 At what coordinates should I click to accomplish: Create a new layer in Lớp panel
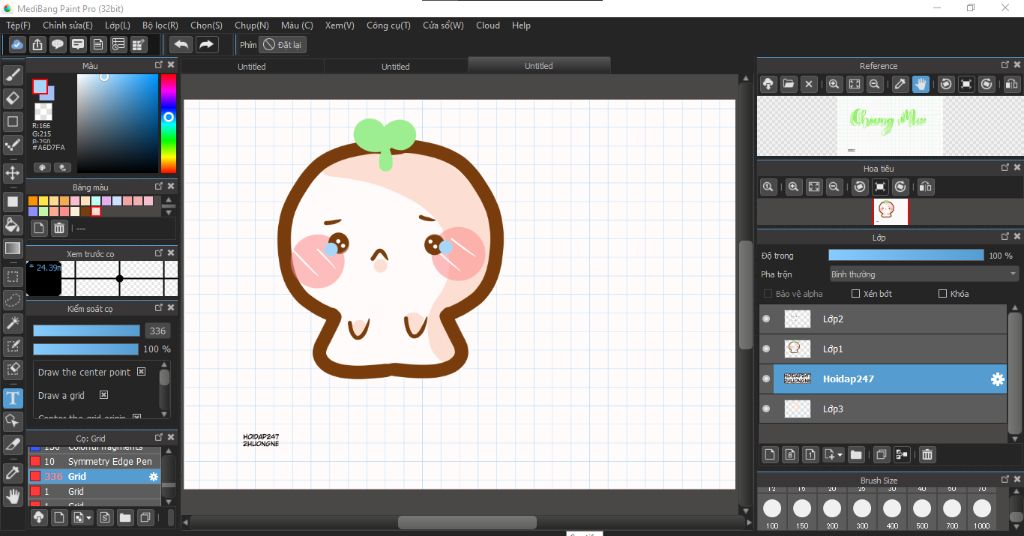coord(770,454)
